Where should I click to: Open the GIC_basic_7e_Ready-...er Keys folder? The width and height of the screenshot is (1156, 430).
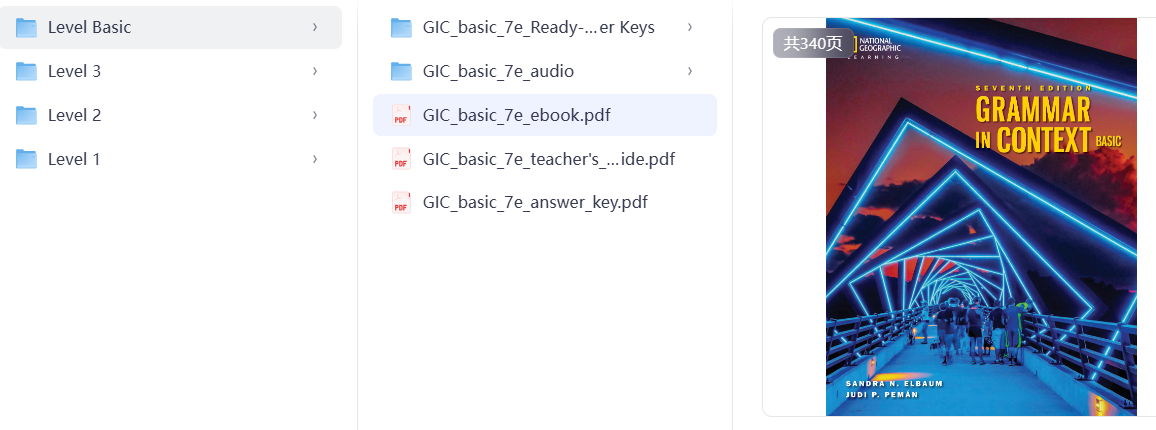coord(538,27)
